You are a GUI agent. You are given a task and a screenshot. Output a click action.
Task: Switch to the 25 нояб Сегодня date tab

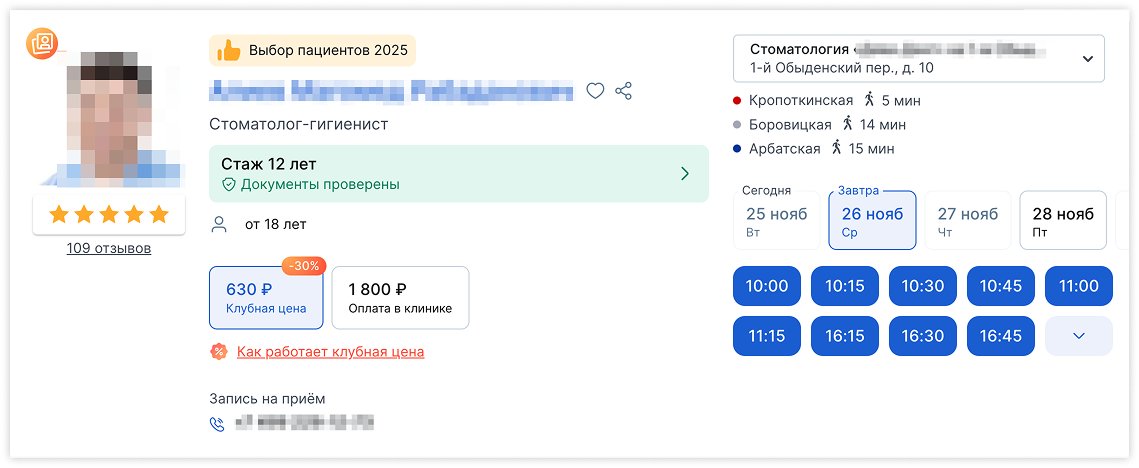point(775,221)
